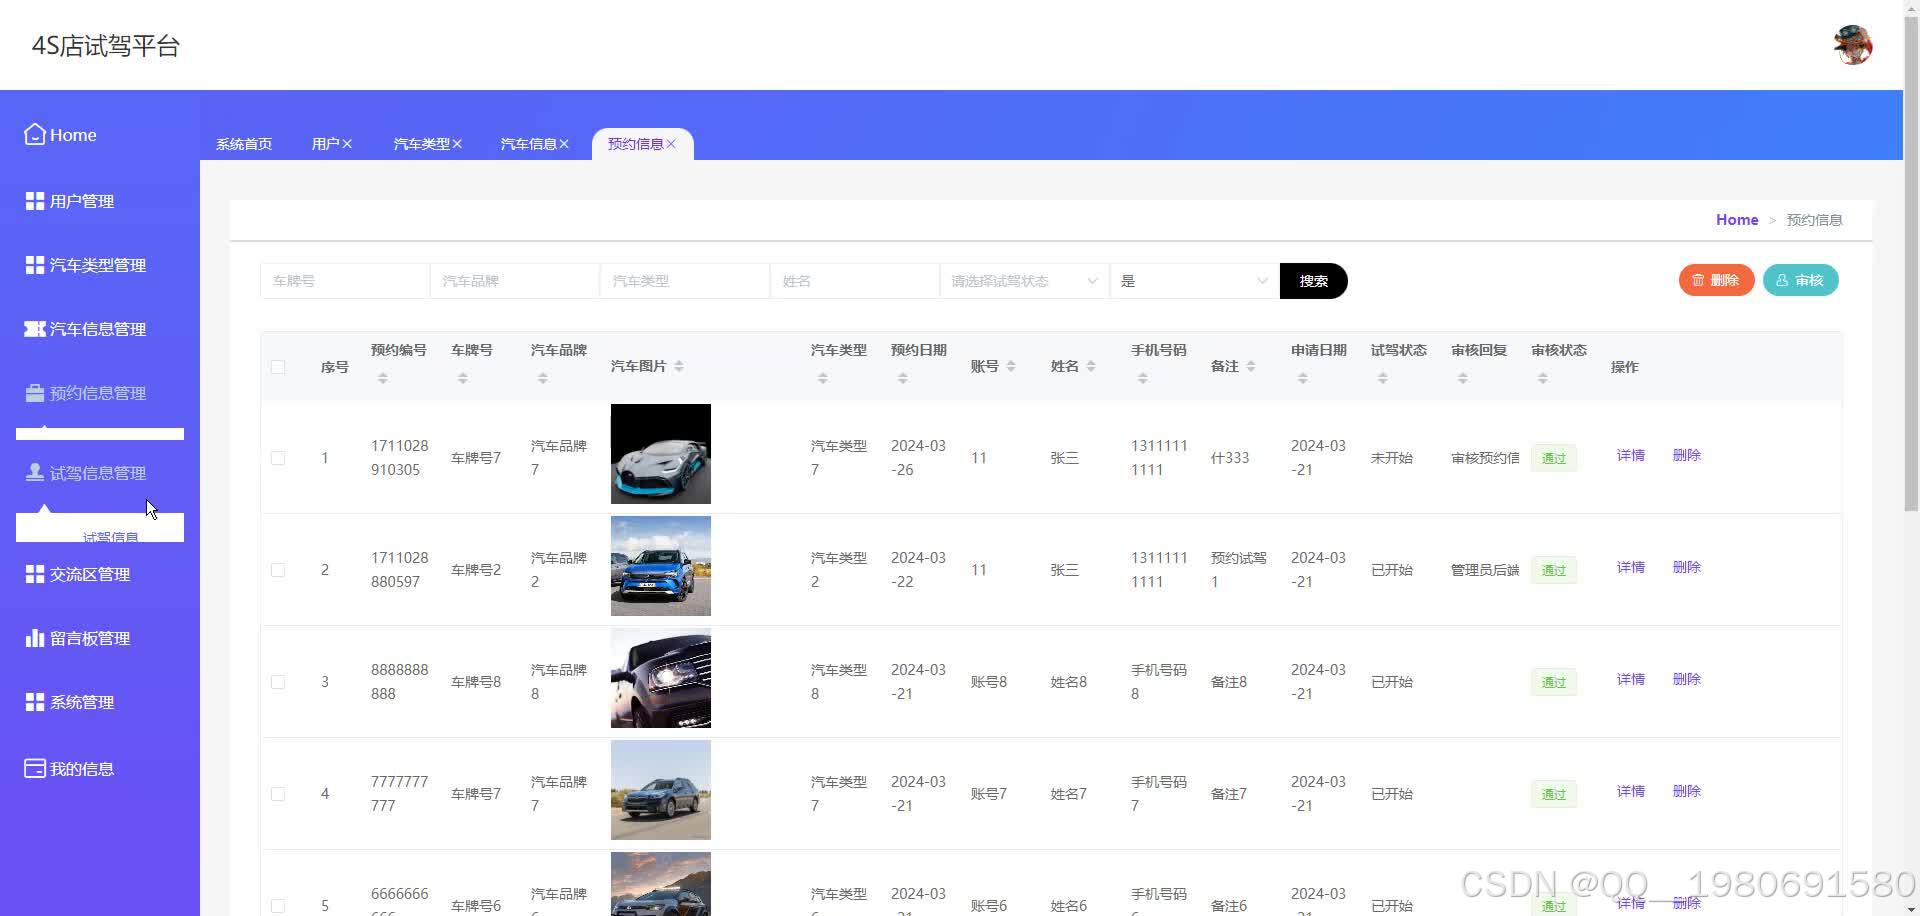
Task: Close the 用户 tab with its X
Action: click(347, 144)
